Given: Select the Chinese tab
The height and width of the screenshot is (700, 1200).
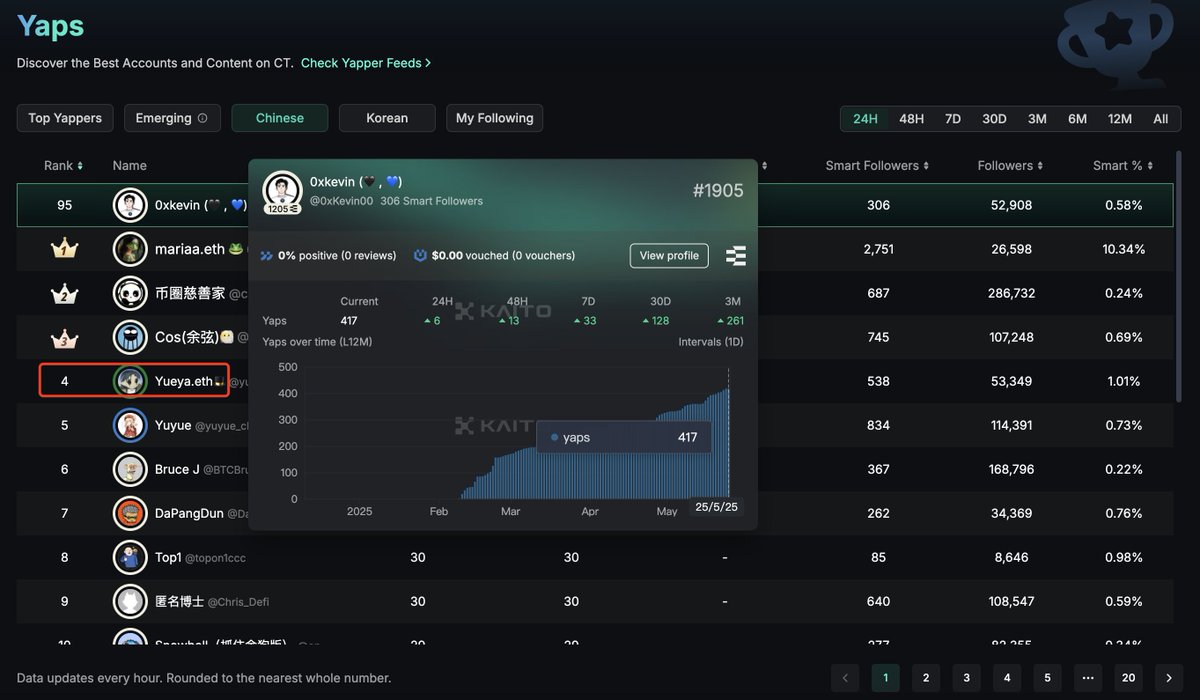Looking at the screenshot, I should pyautogui.click(x=280, y=118).
